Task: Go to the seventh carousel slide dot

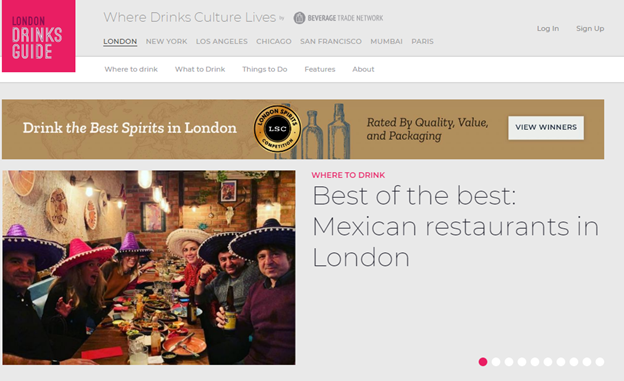Action: tap(561, 362)
